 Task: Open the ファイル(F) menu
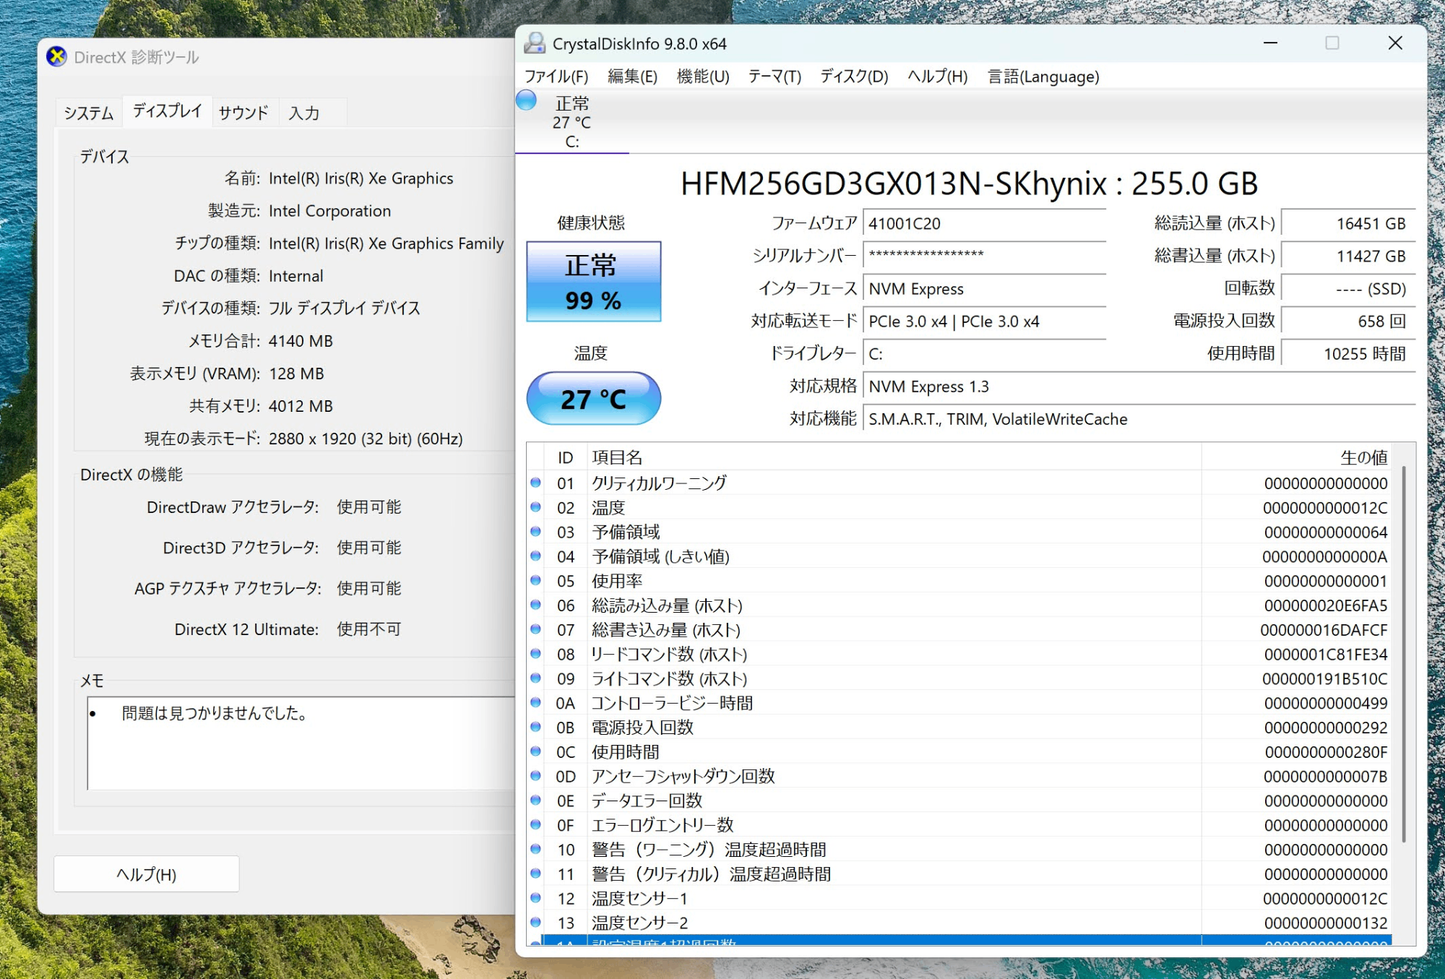pos(556,76)
